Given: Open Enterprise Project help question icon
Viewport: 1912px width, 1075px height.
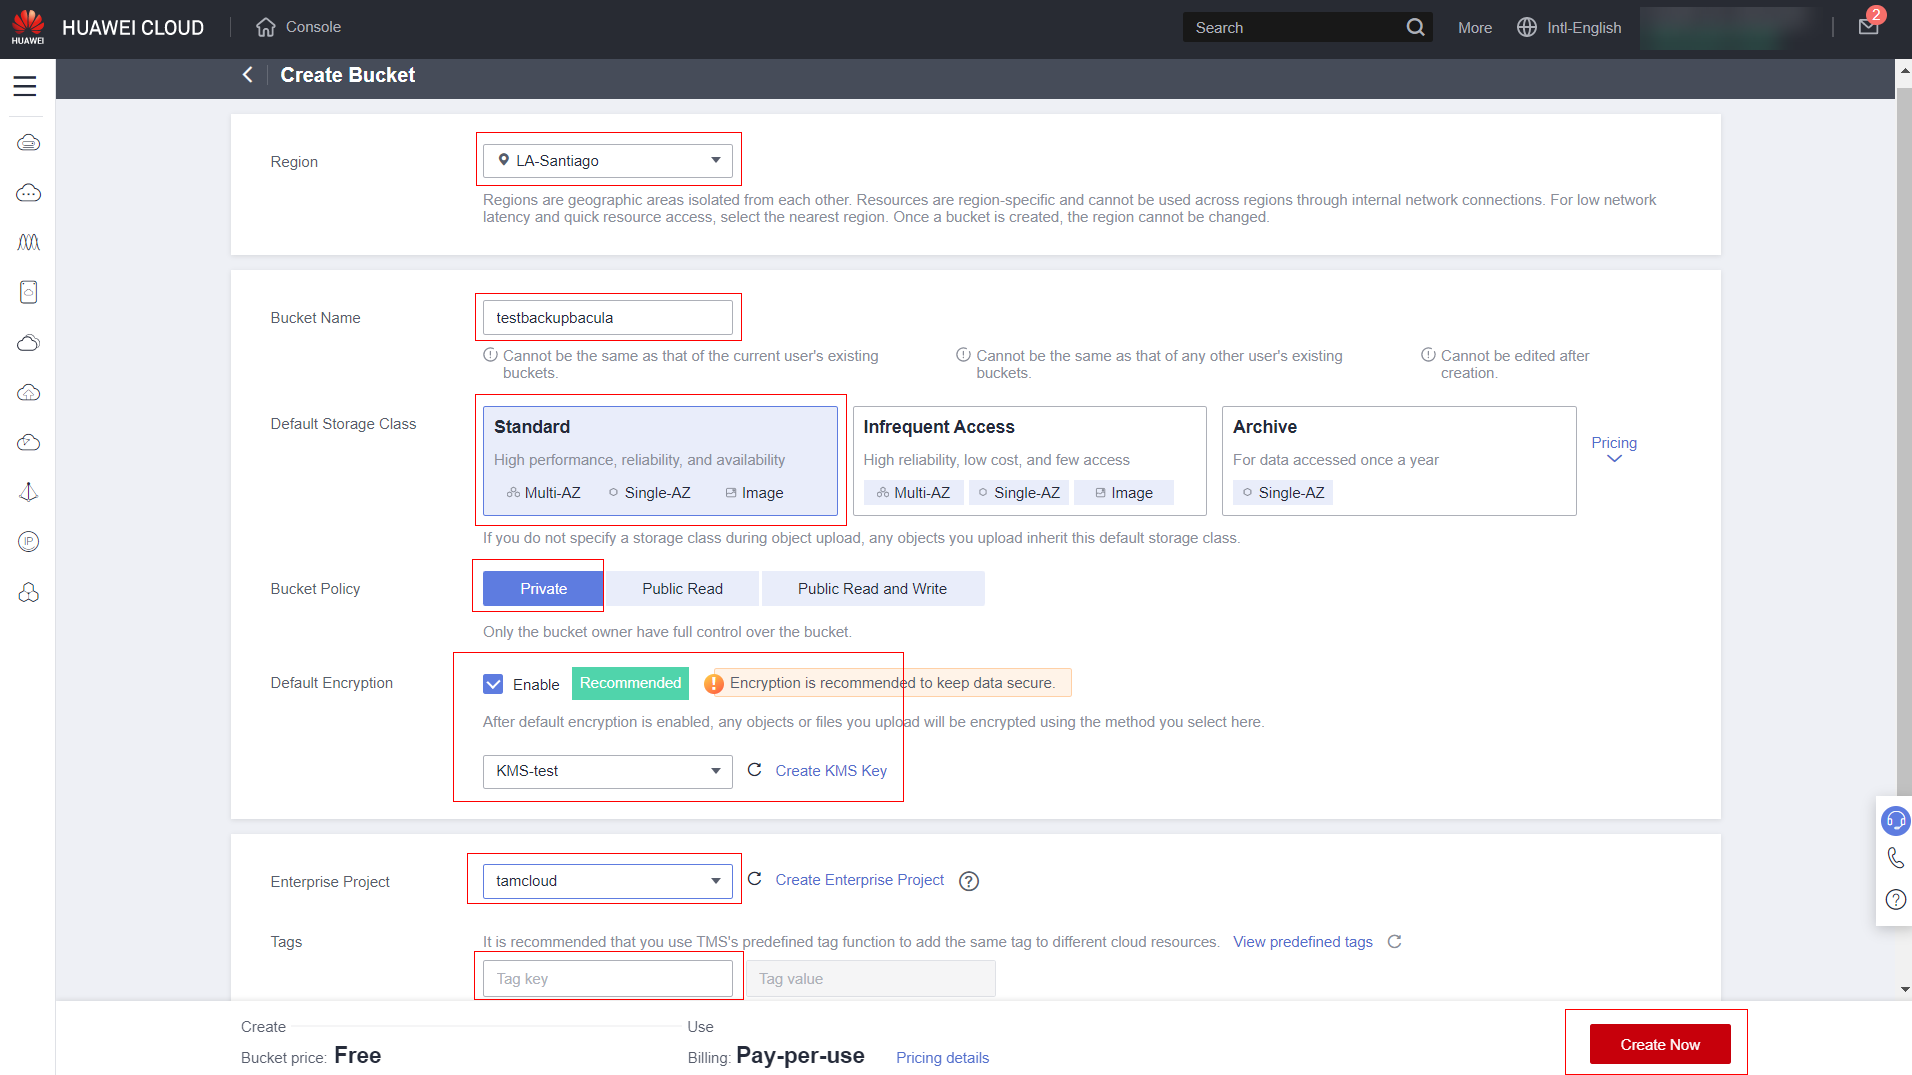Looking at the screenshot, I should click(968, 881).
